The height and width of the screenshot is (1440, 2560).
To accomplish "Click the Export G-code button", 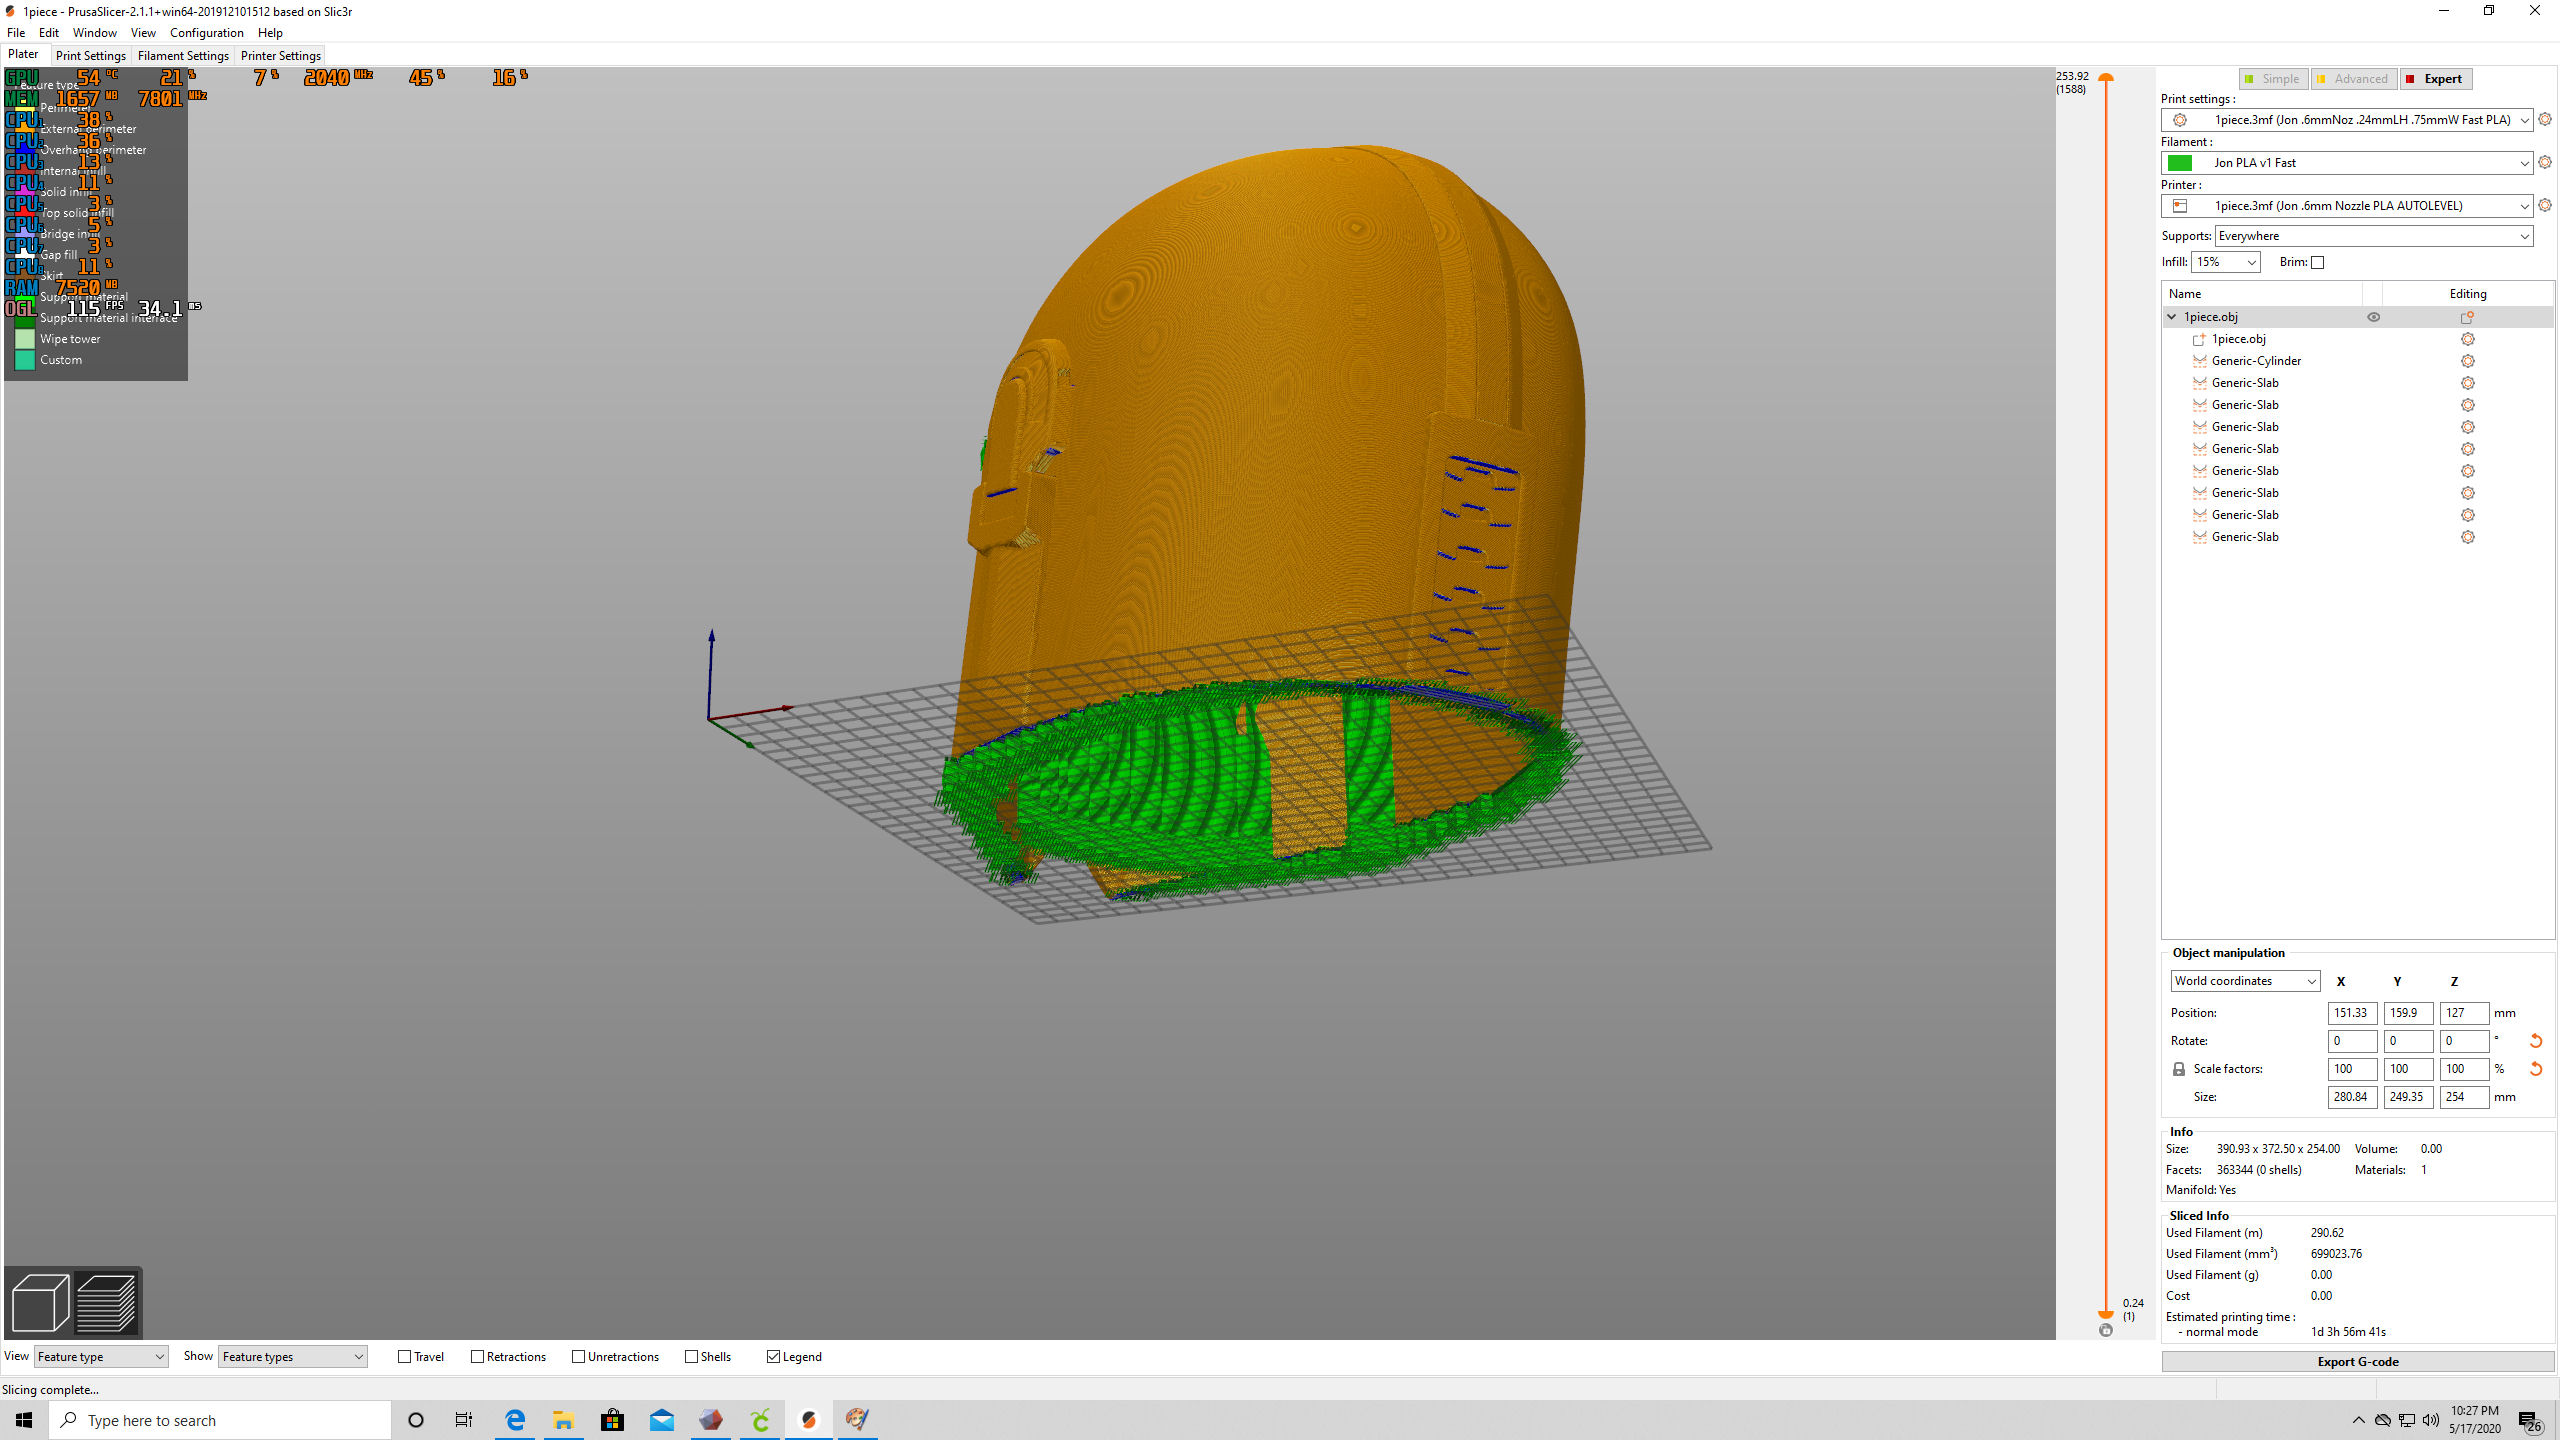I will coord(2358,1362).
